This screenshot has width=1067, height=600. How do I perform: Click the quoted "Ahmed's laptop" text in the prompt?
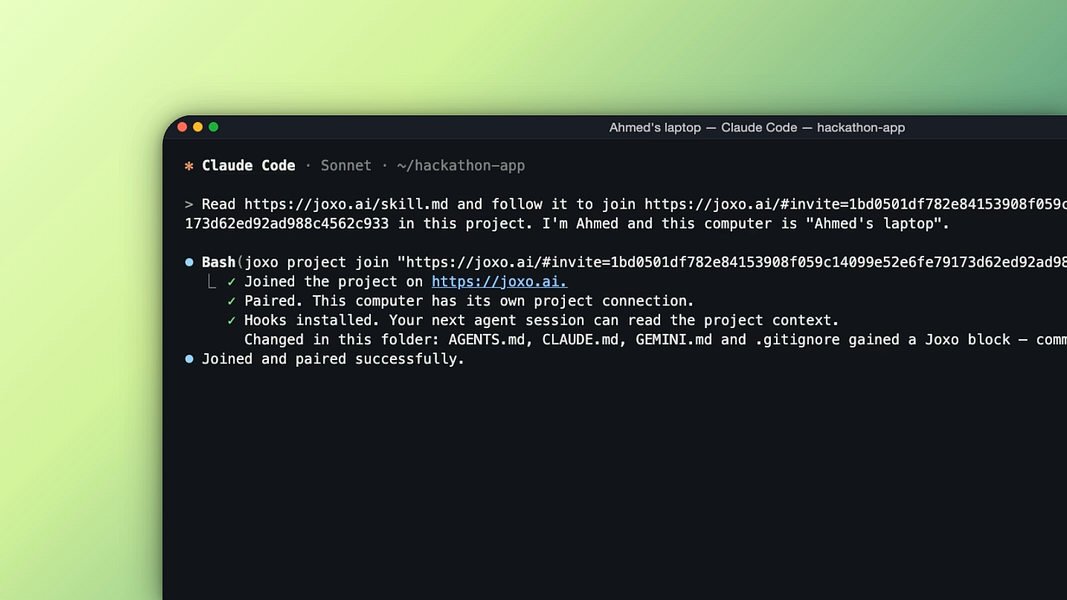[x=873, y=224]
